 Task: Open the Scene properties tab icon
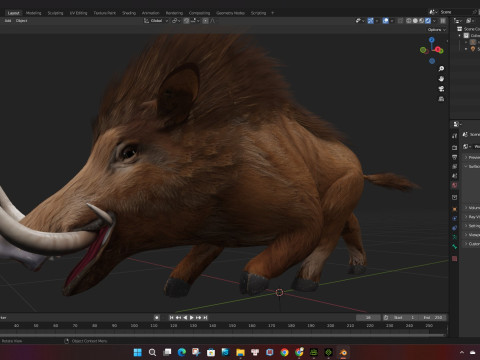pos(454,176)
